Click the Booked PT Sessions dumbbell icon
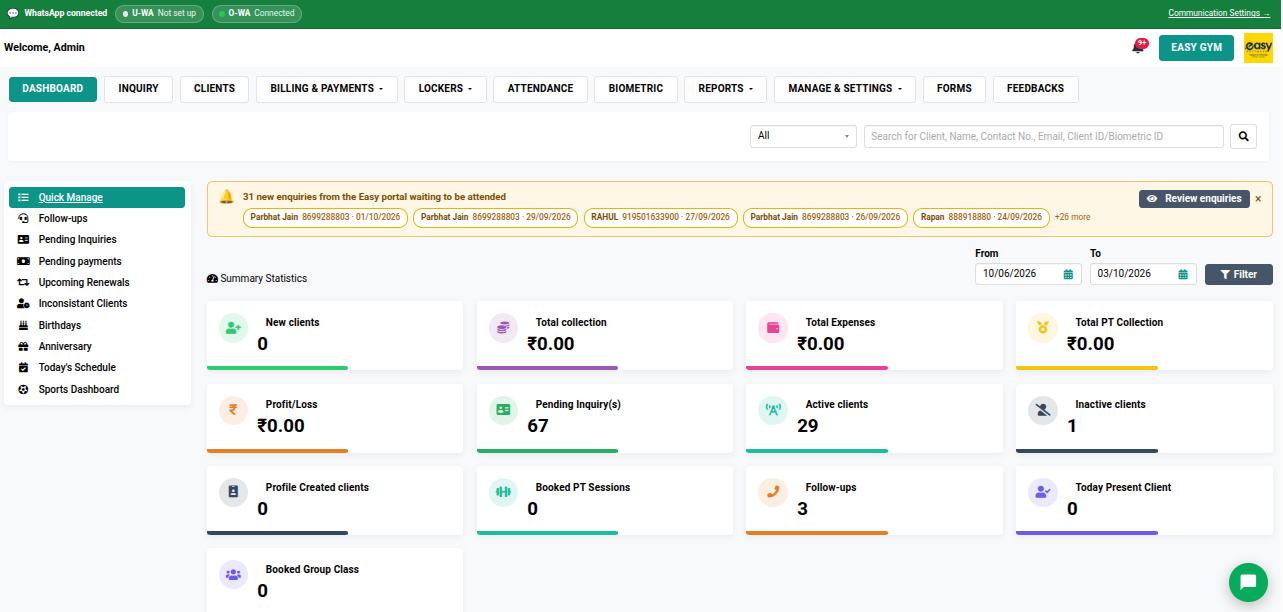Viewport: 1283px width, 612px height. click(503, 492)
